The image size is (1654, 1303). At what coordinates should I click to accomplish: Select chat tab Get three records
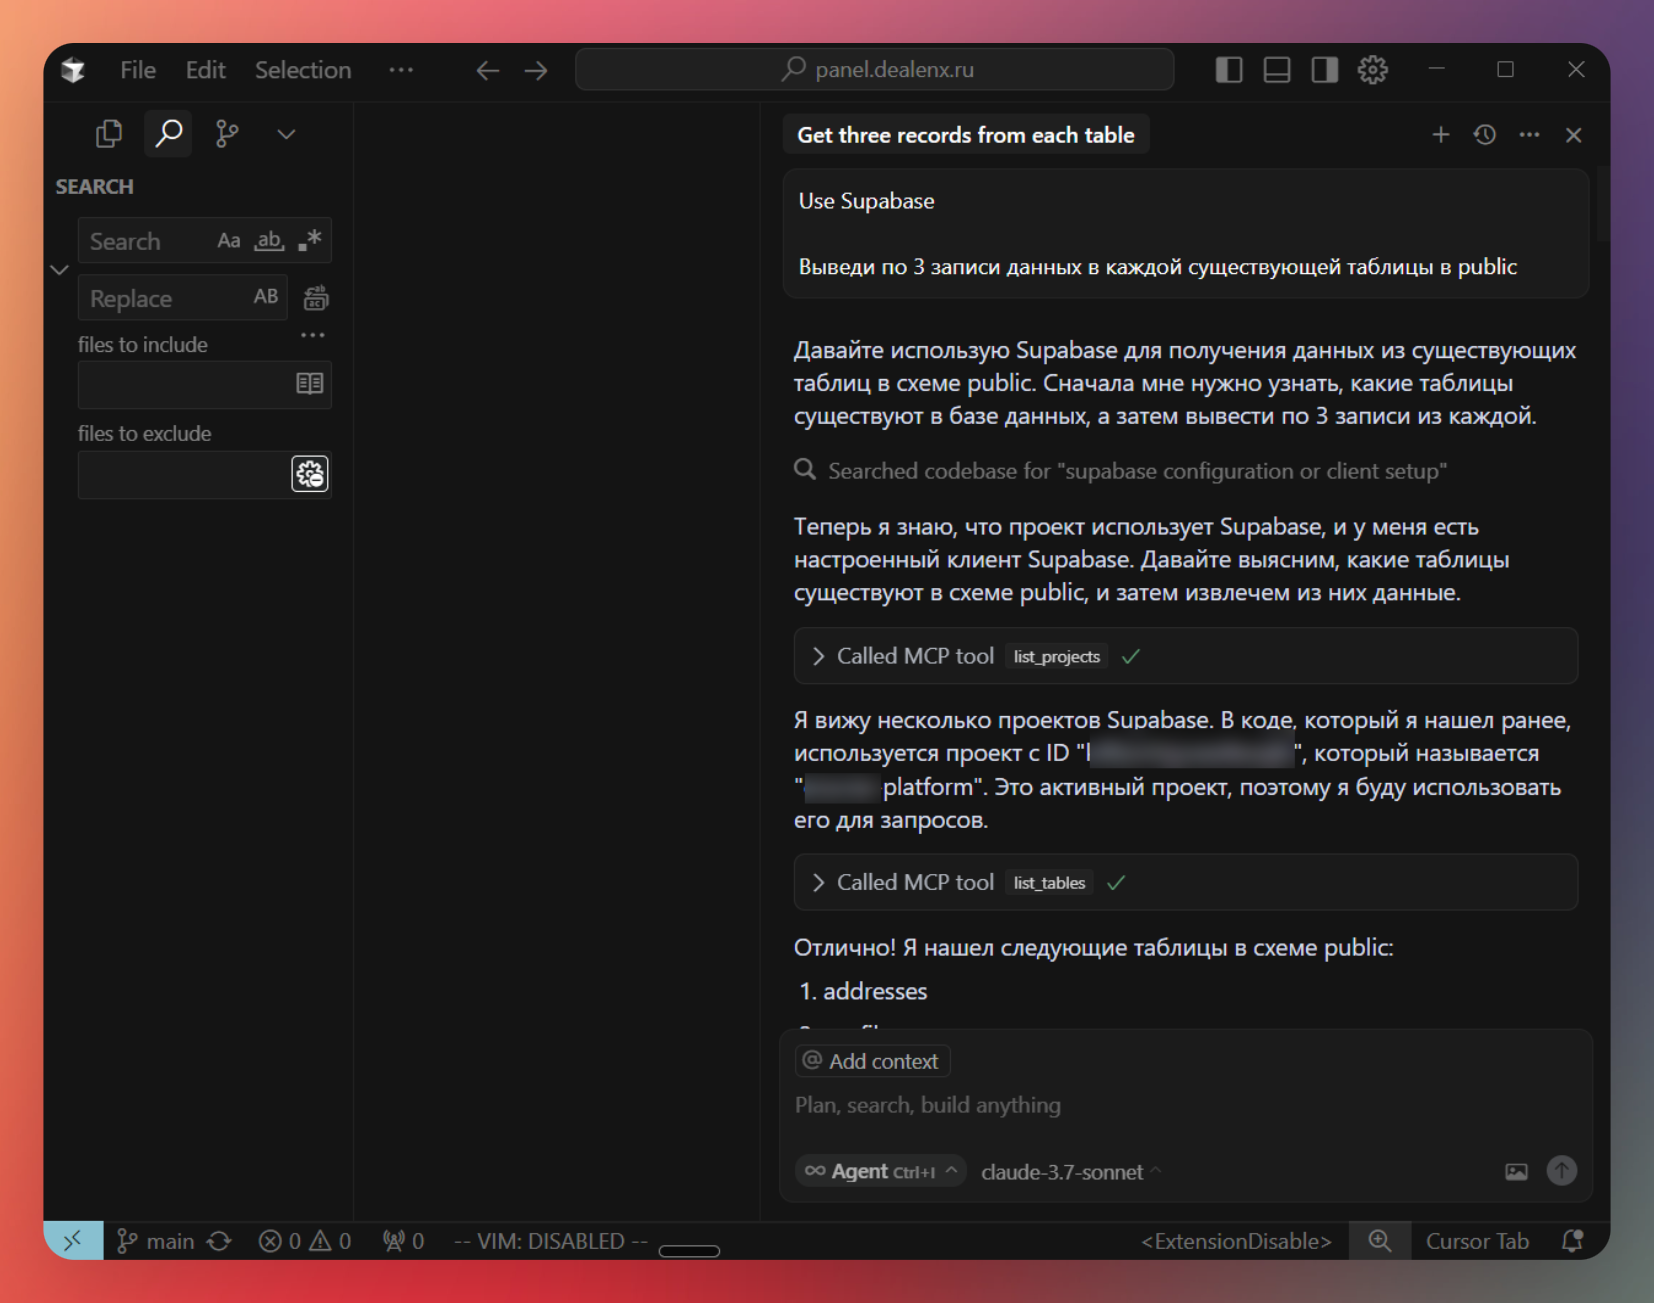(966, 135)
